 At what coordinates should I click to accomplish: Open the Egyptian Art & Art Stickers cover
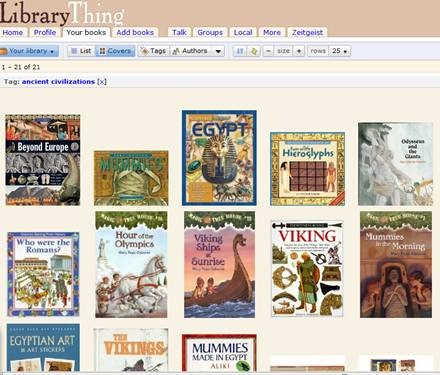point(43,347)
